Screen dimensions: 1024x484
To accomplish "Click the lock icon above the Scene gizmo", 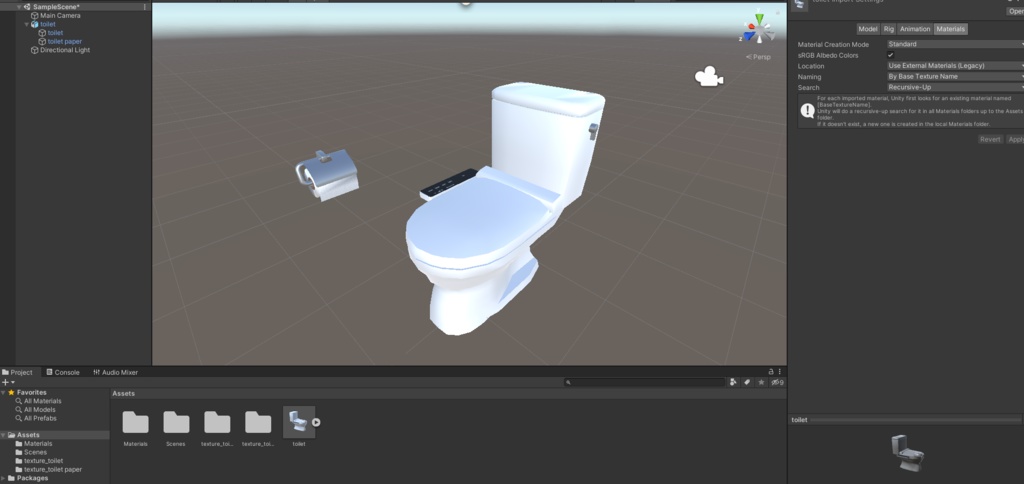I will (x=777, y=12).
